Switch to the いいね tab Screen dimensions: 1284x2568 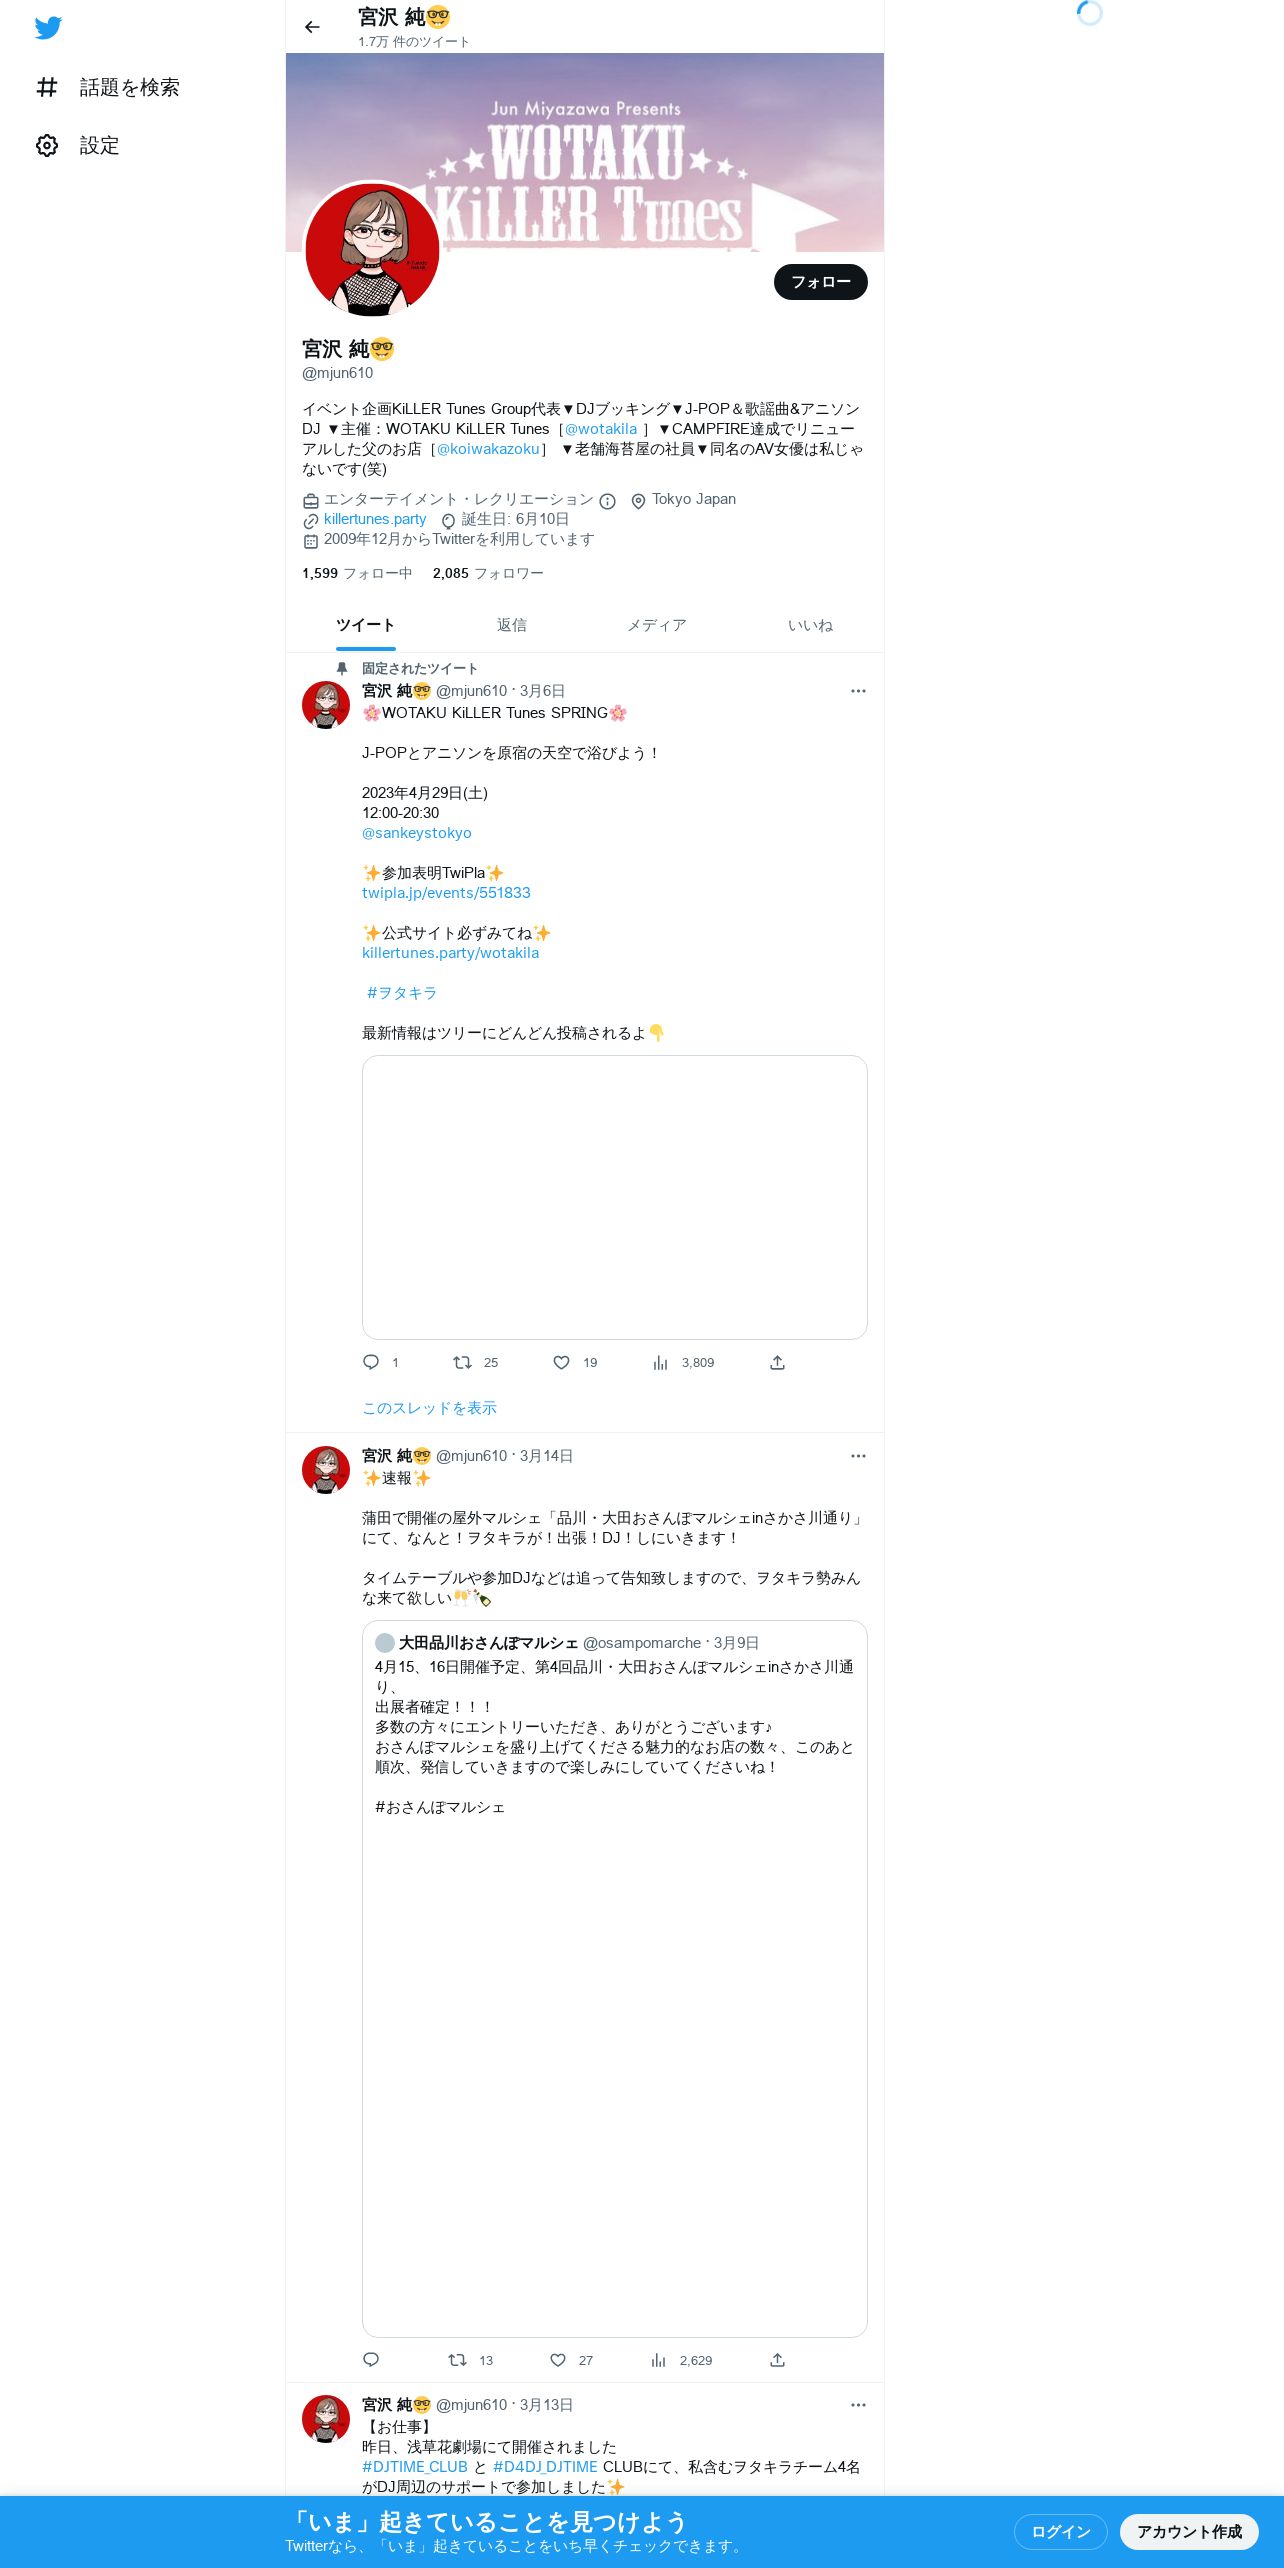810,625
